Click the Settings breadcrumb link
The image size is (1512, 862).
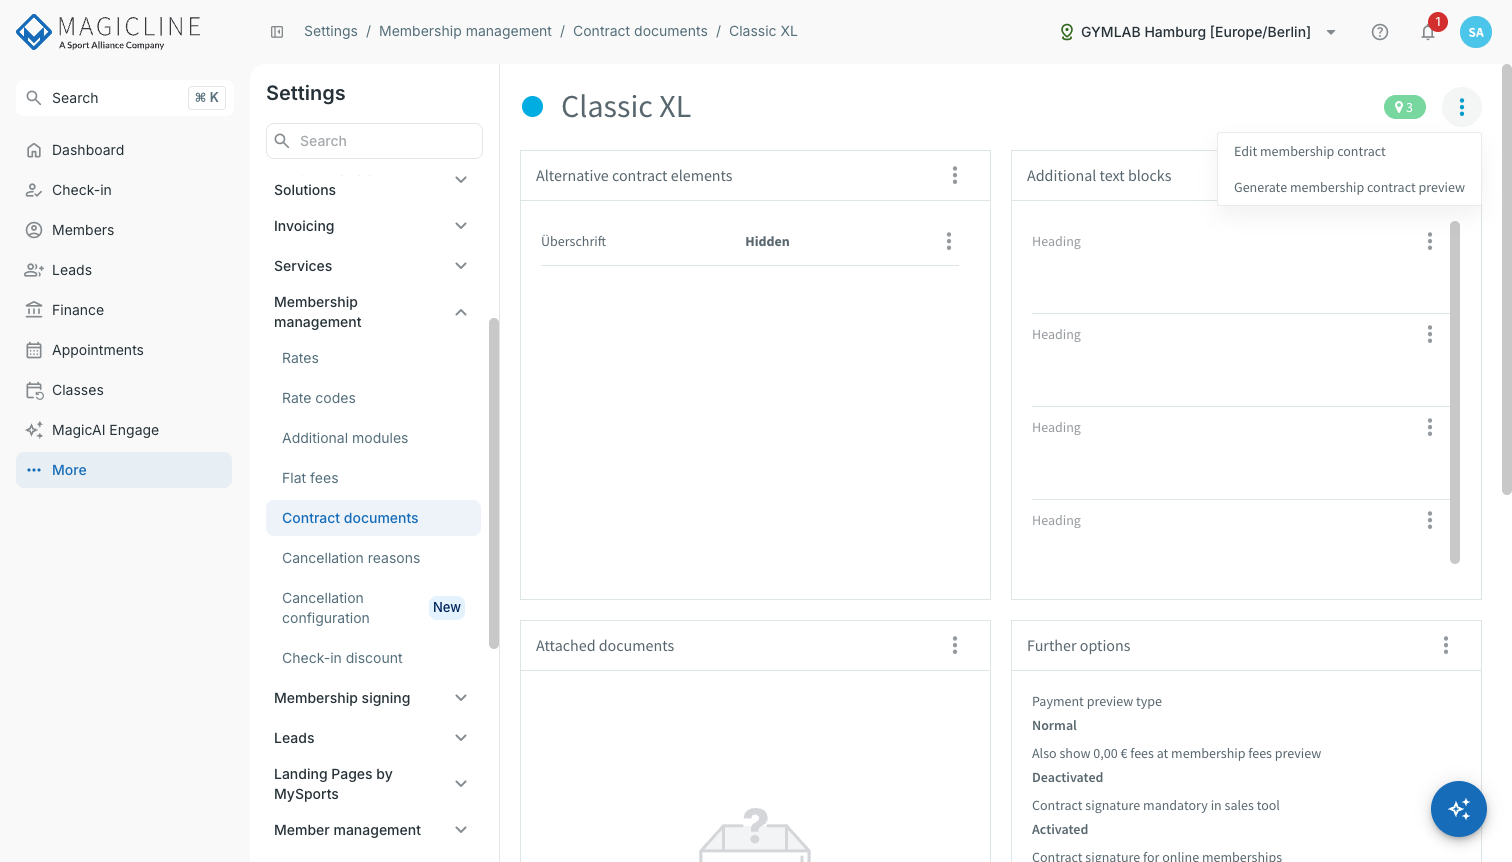(x=331, y=32)
